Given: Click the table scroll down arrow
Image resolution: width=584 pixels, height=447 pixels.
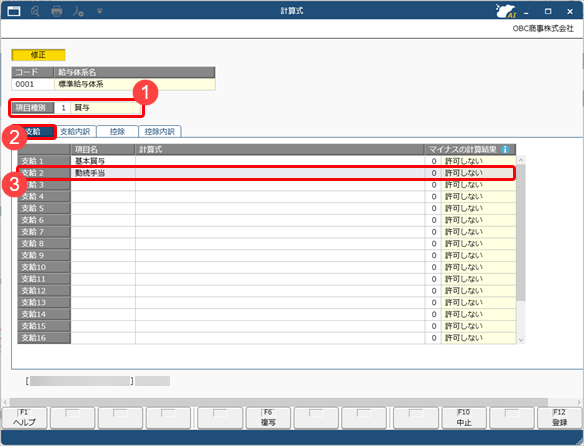Looking at the screenshot, I should point(521,339).
